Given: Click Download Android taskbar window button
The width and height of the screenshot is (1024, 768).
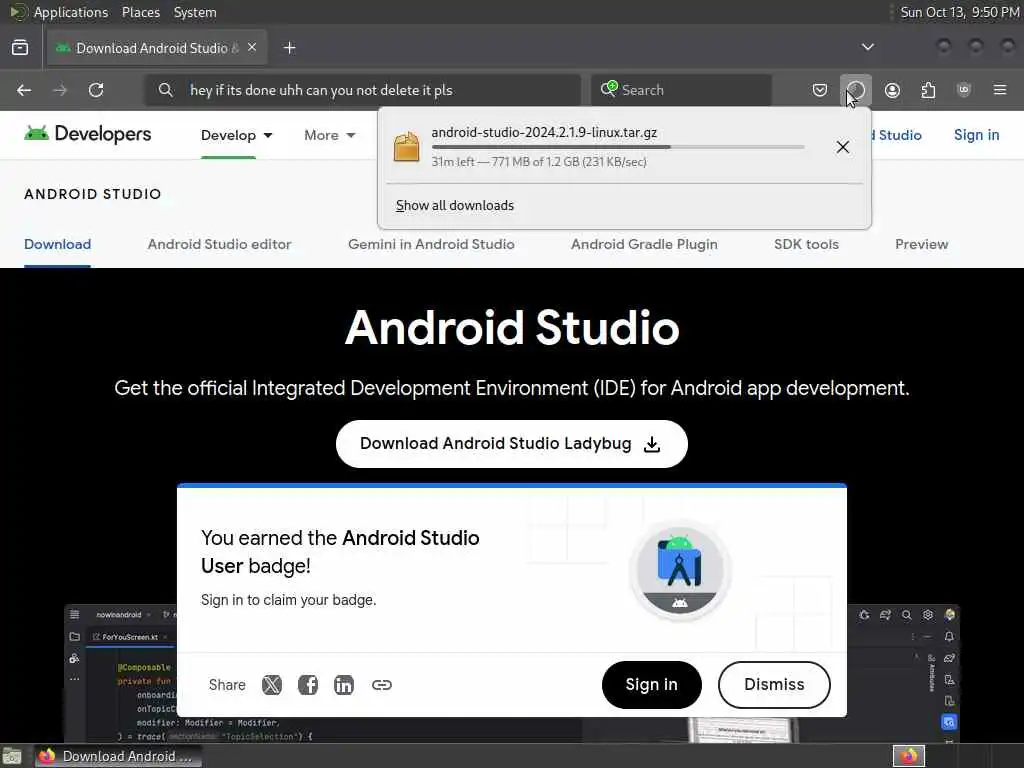Looking at the screenshot, I should click(118, 756).
